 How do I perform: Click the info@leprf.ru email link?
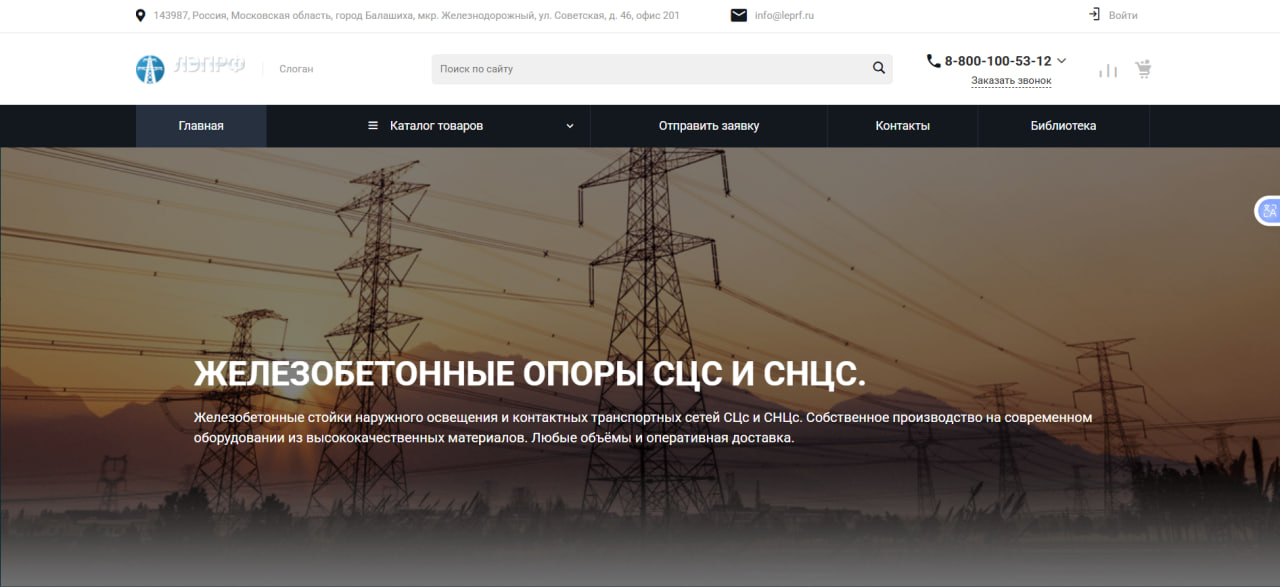(784, 15)
